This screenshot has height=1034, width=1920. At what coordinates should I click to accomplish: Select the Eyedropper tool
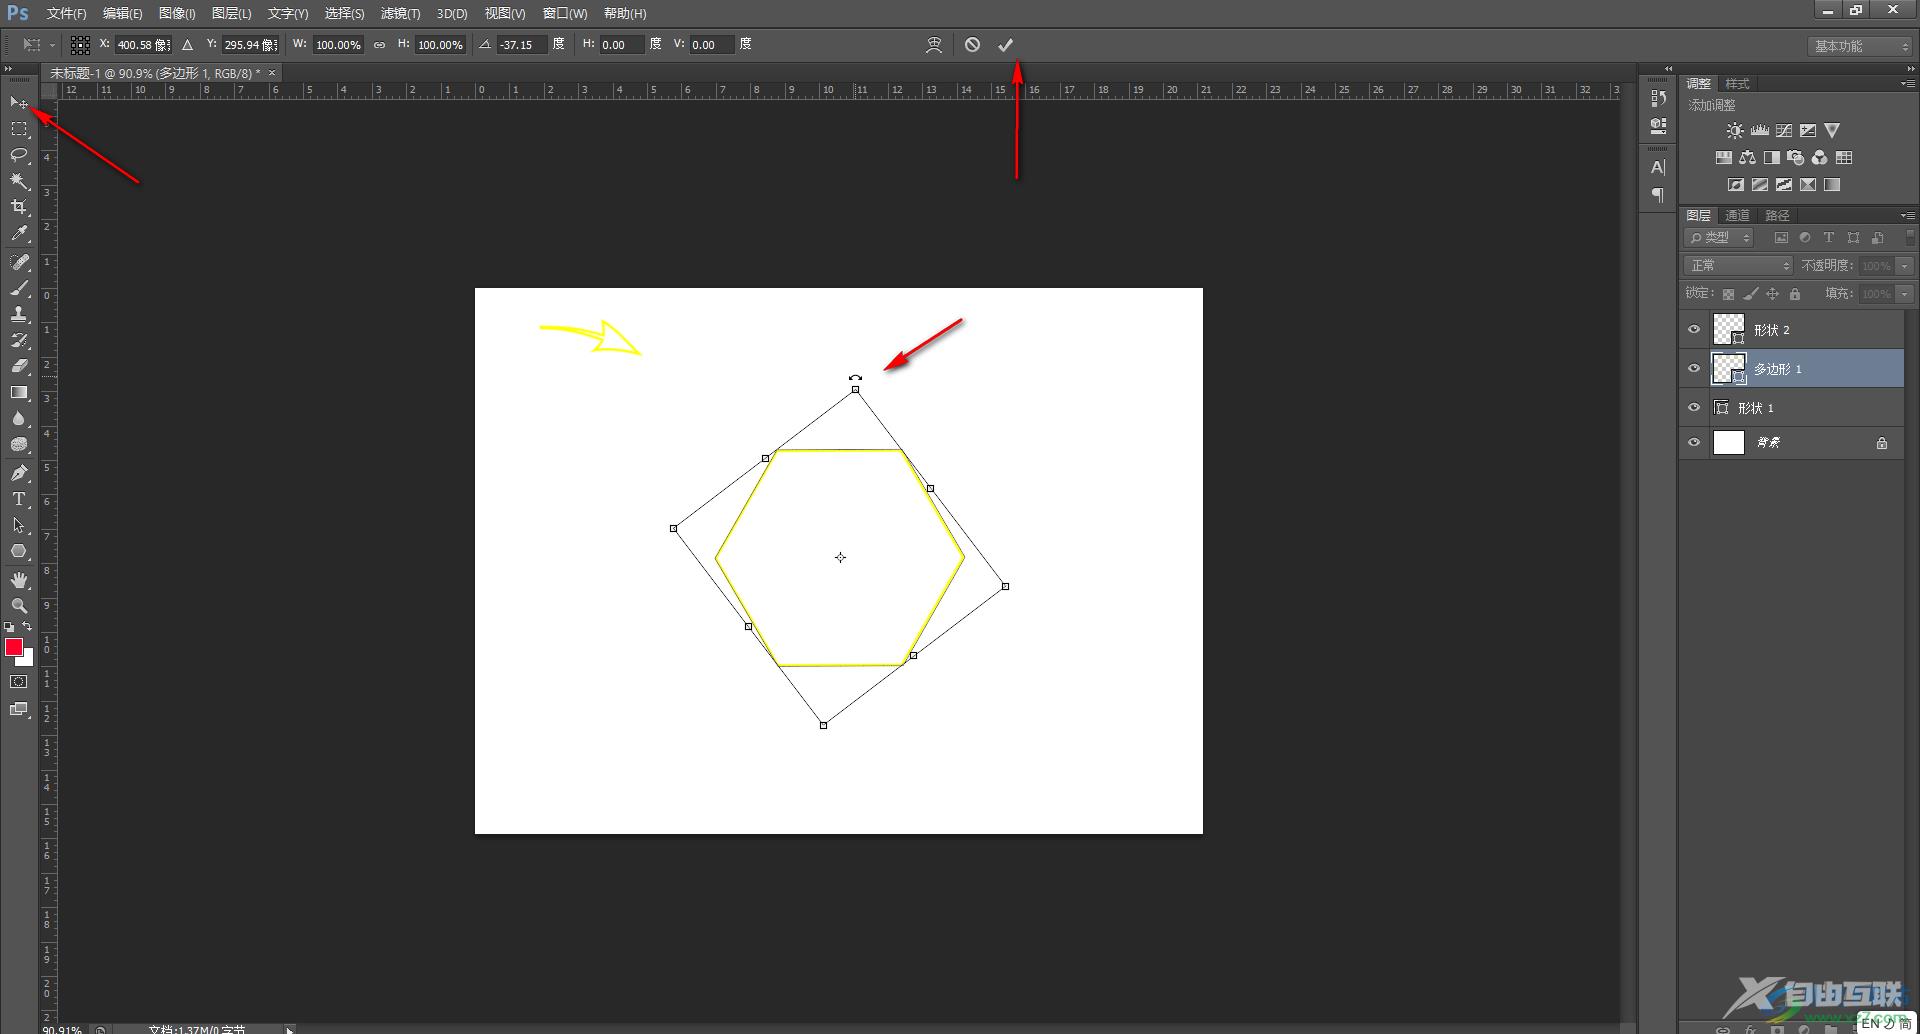tap(19, 234)
